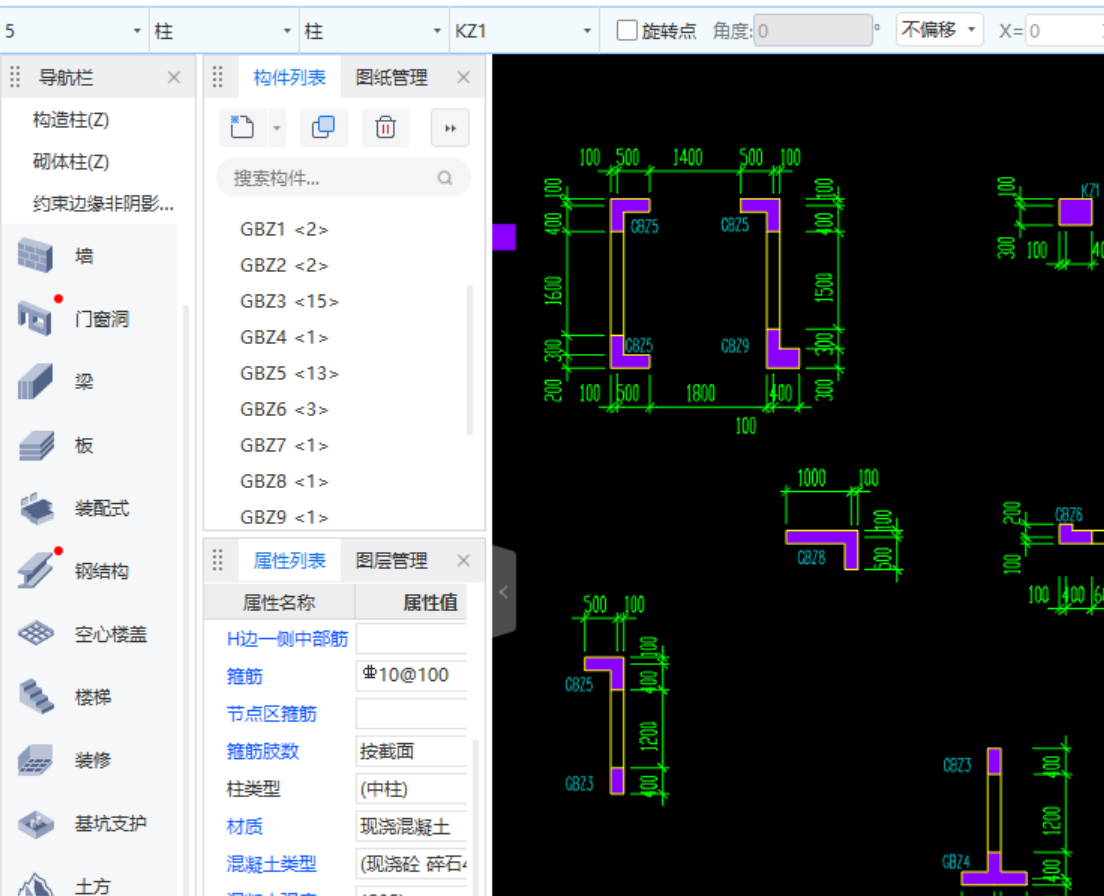Click the 材质 property link

[244, 826]
